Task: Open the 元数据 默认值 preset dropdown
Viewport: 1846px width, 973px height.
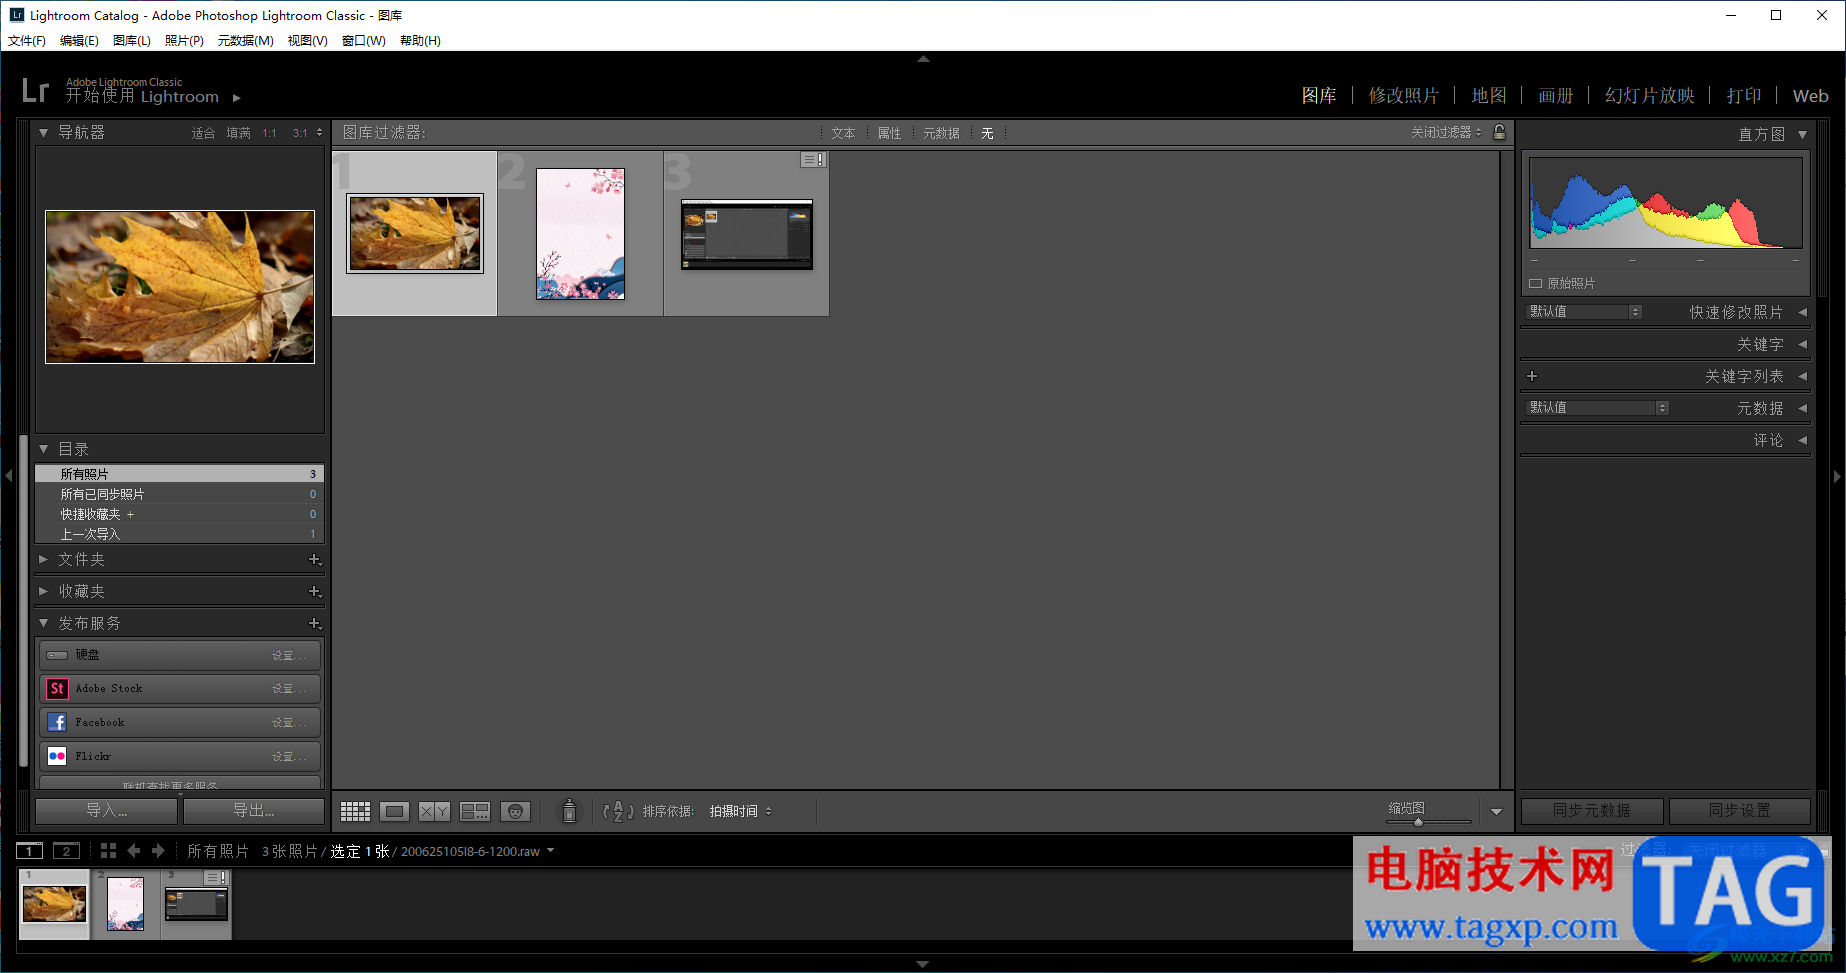Action: coord(1598,408)
